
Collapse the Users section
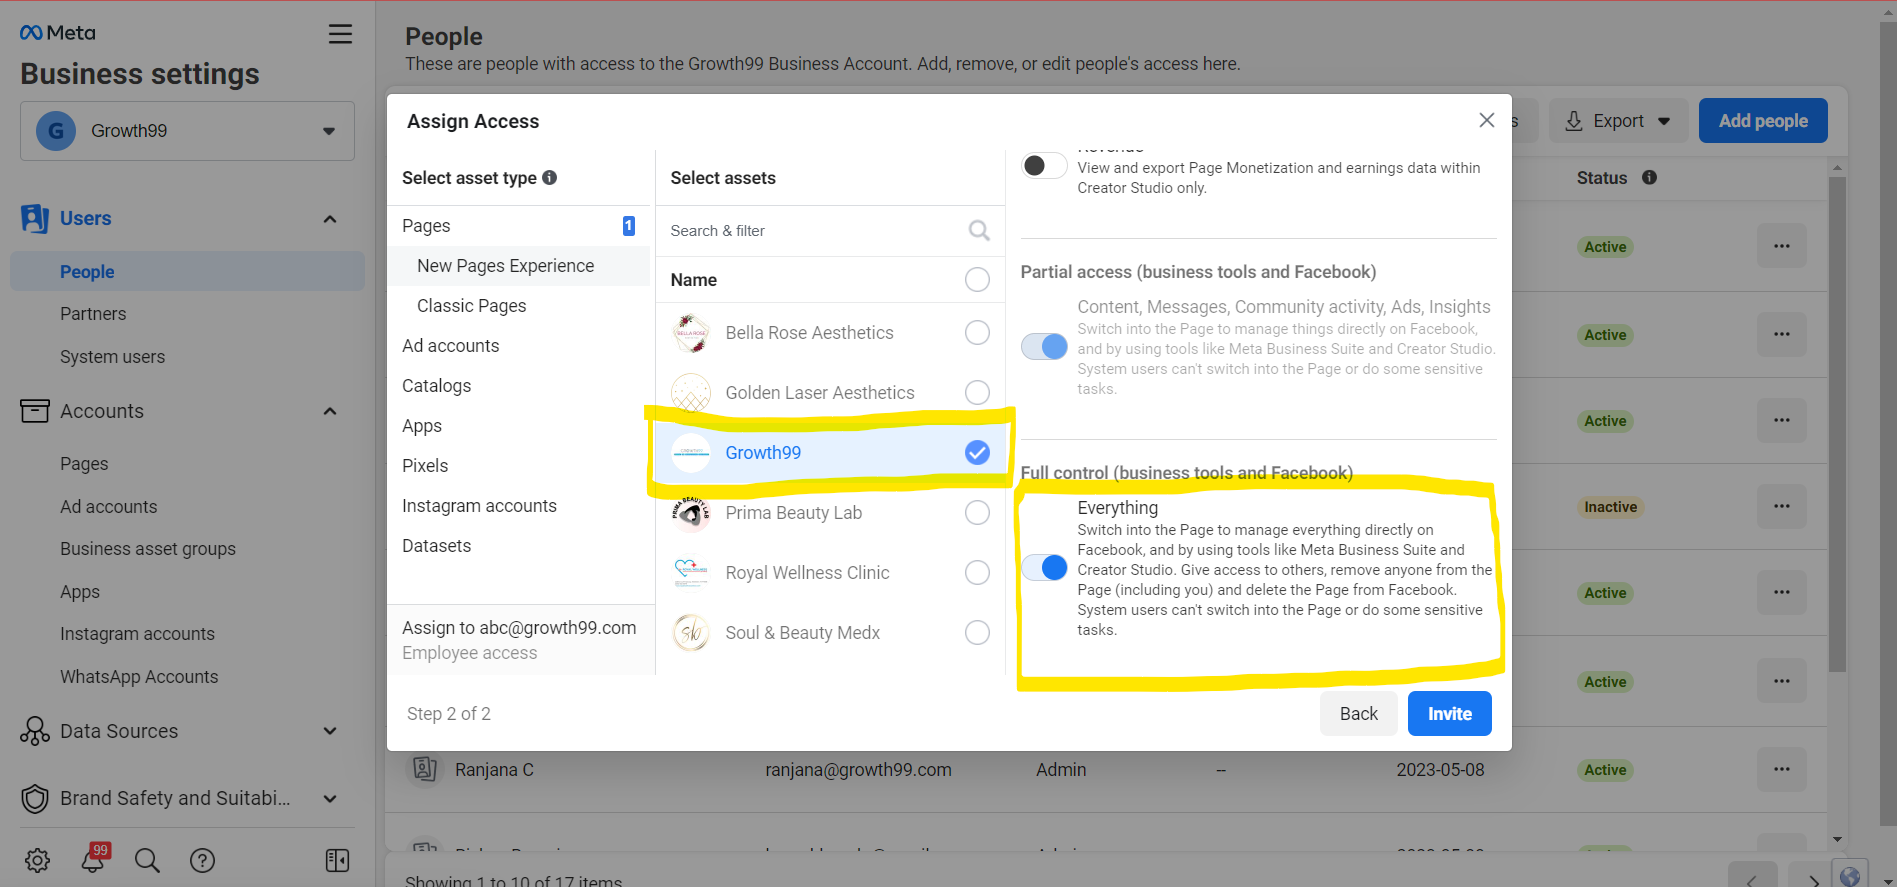(330, 219)
